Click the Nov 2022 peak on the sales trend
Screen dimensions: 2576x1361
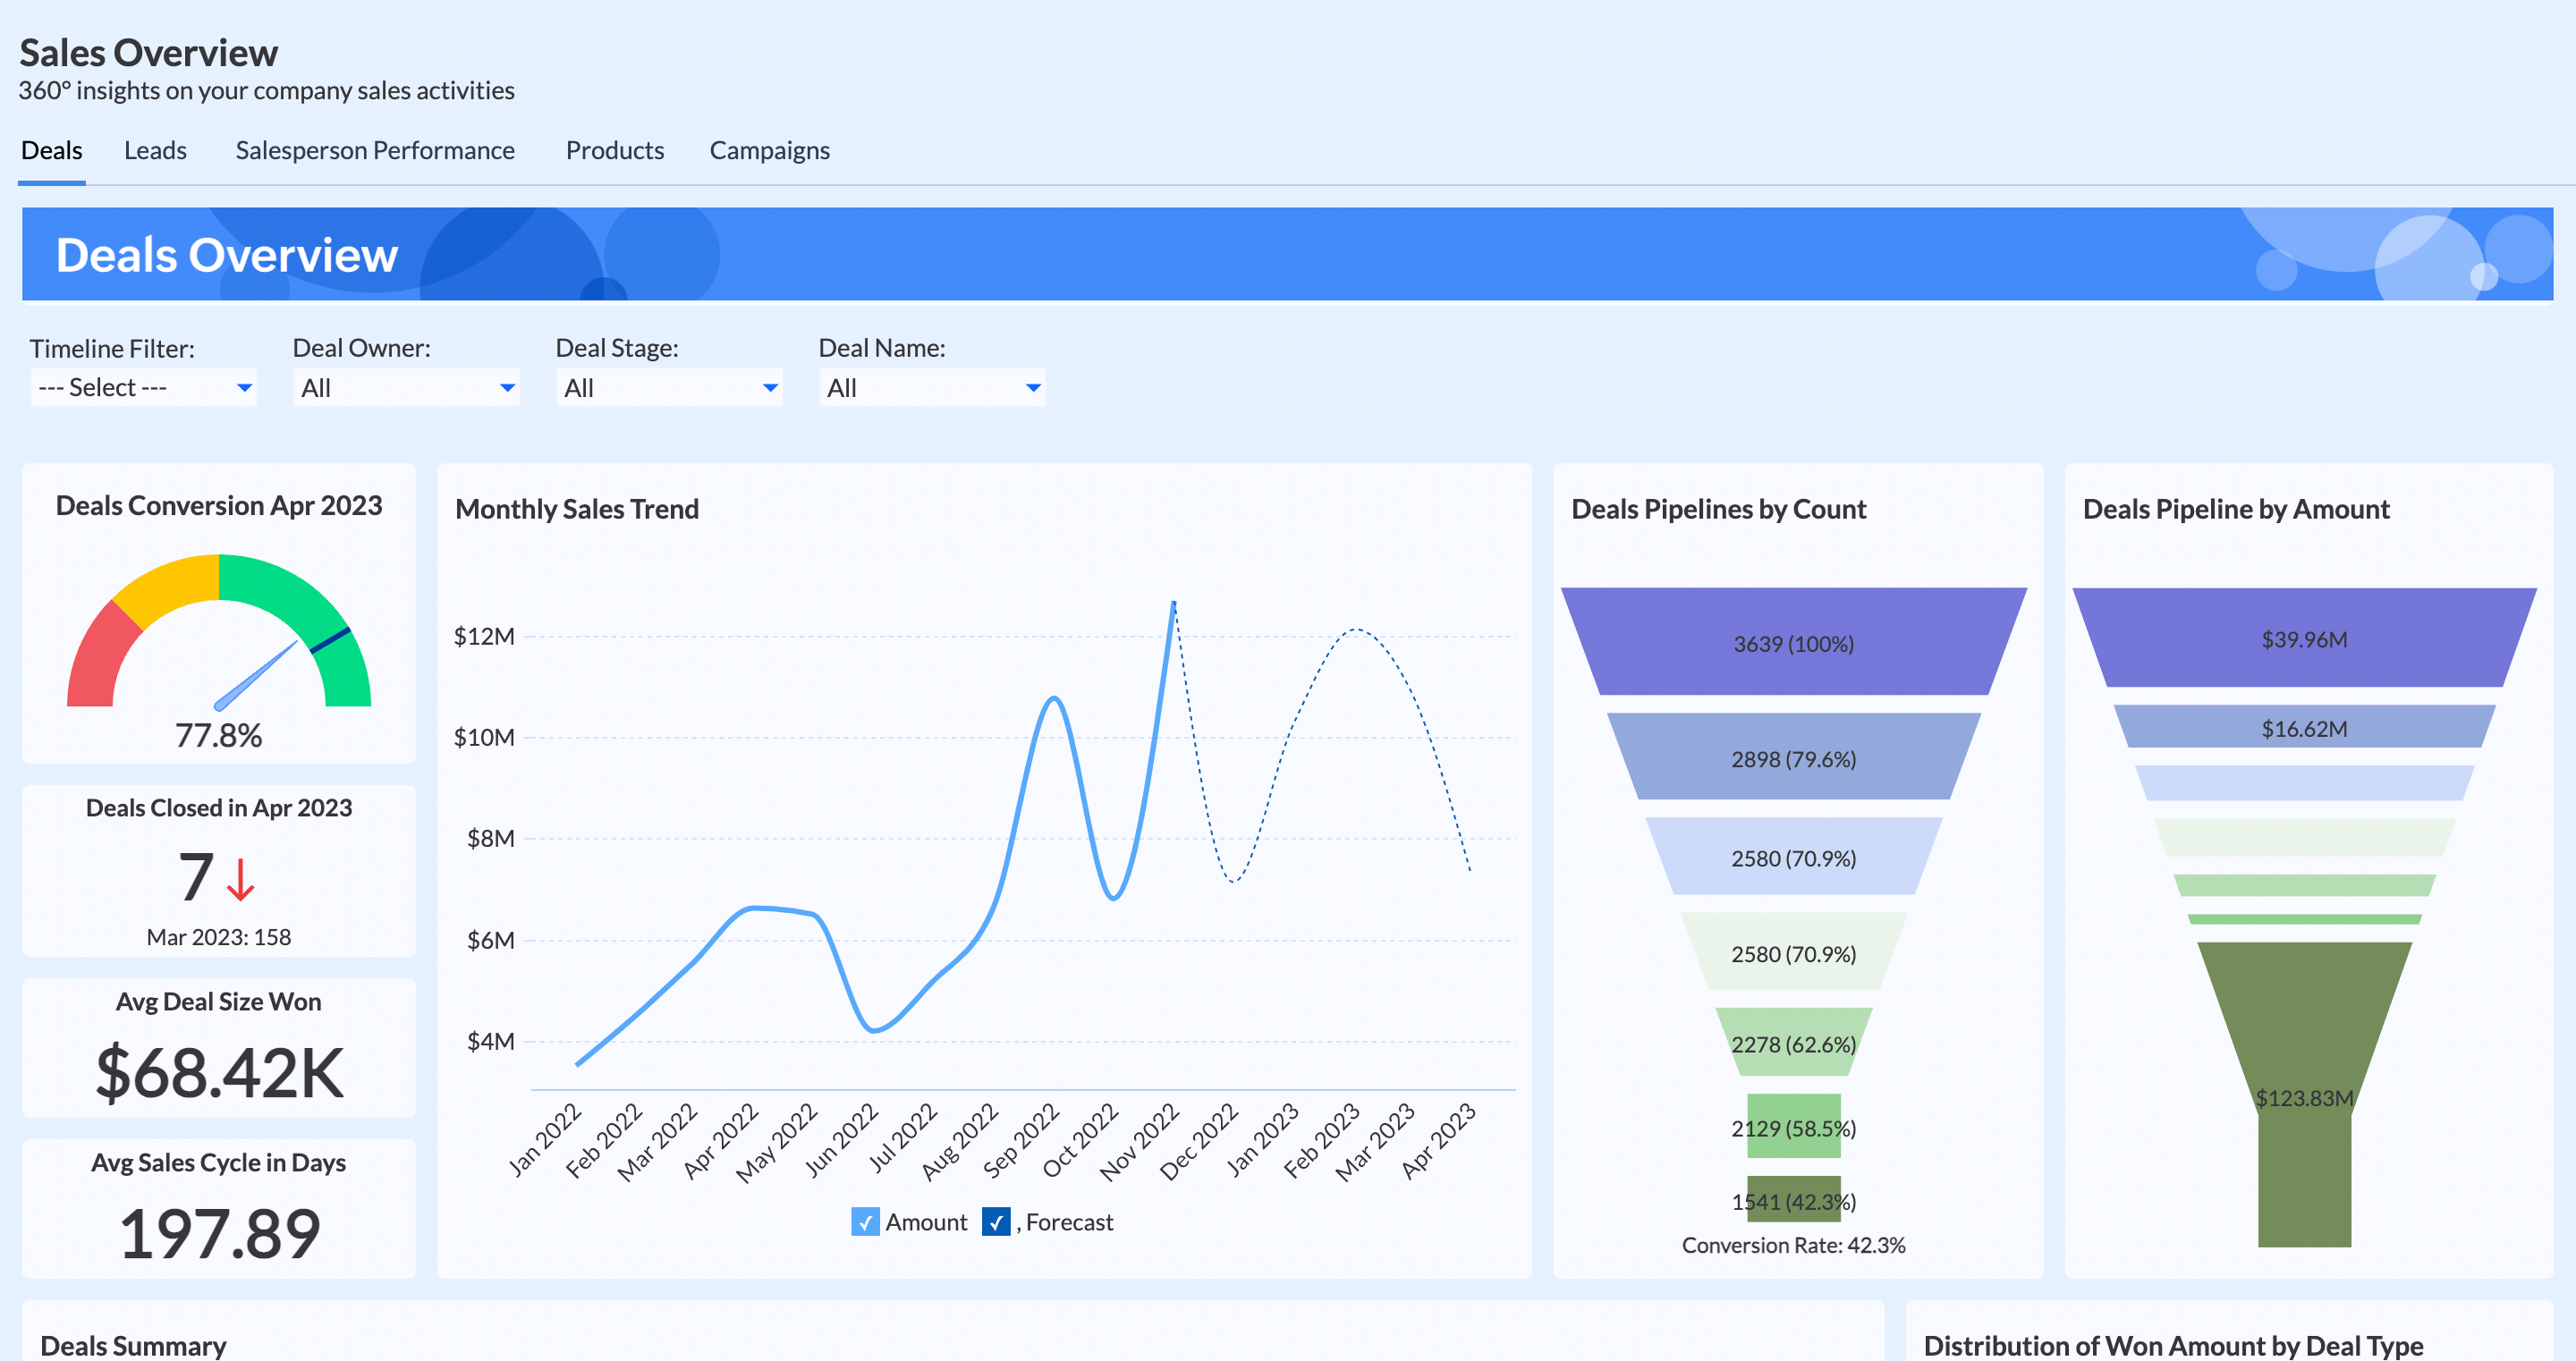pyautogui.click(x=1172, y=602)
